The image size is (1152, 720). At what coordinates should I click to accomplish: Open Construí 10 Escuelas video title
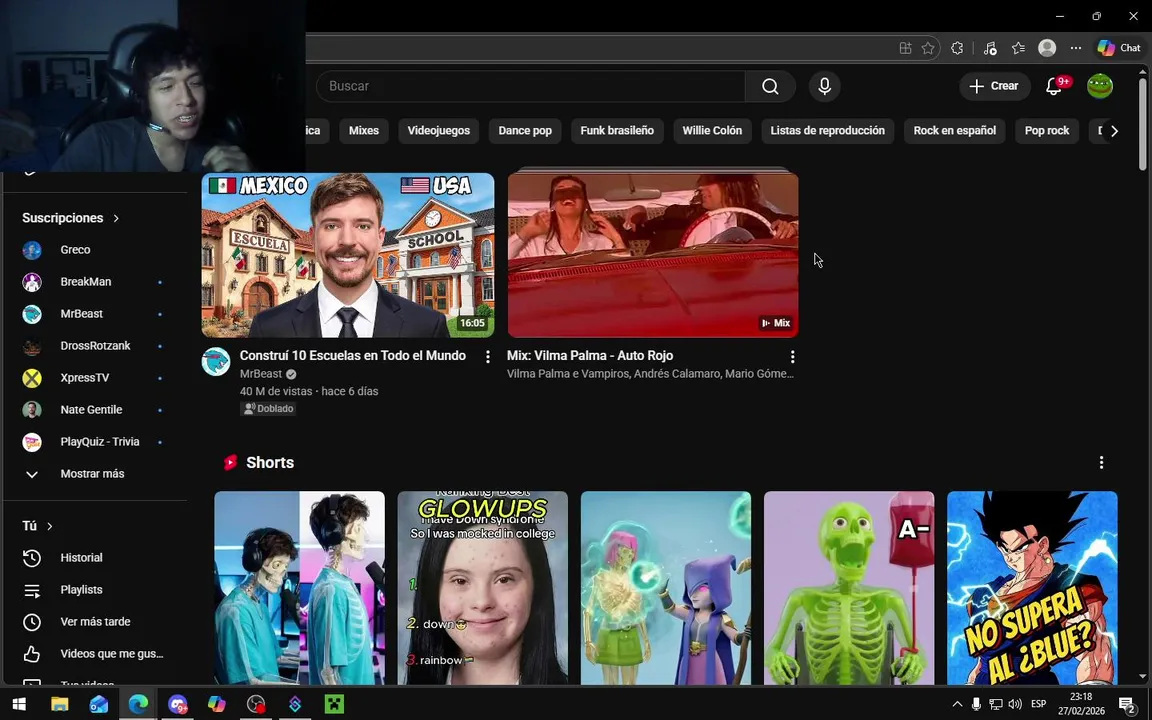(353, 356)
